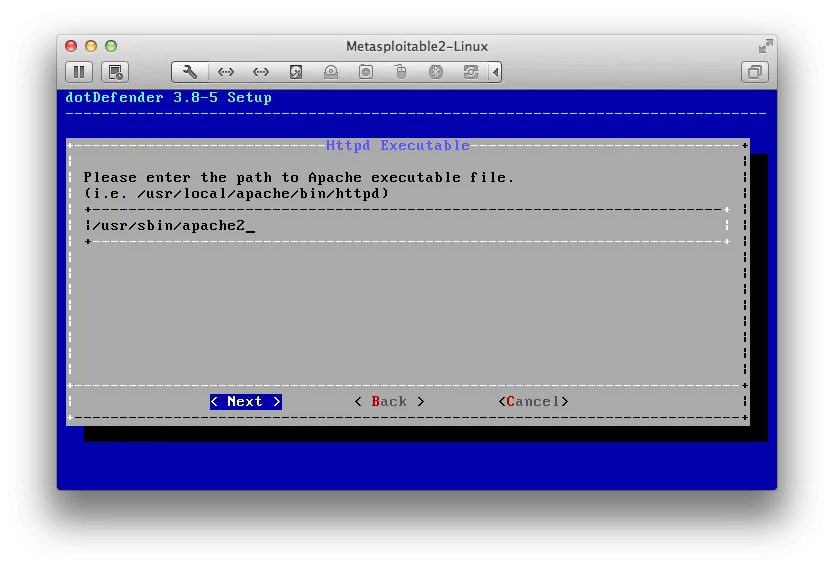Collapse the device toolbar arrow
Screen dimensions: 834x569
click(495, 72)
